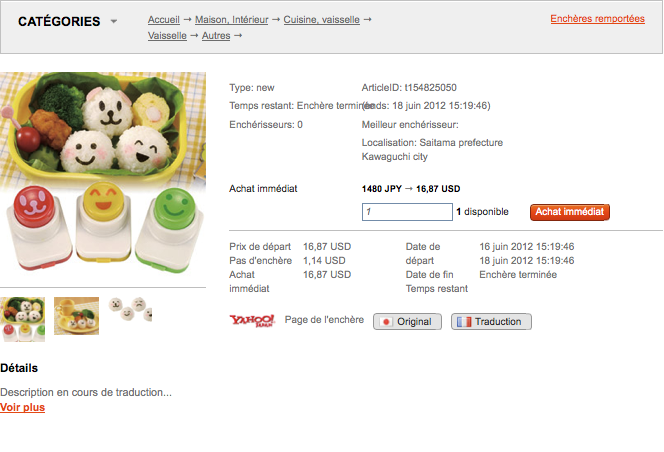
Task: Open the CATÉGORIES menu heading
Action: [59, 21]
